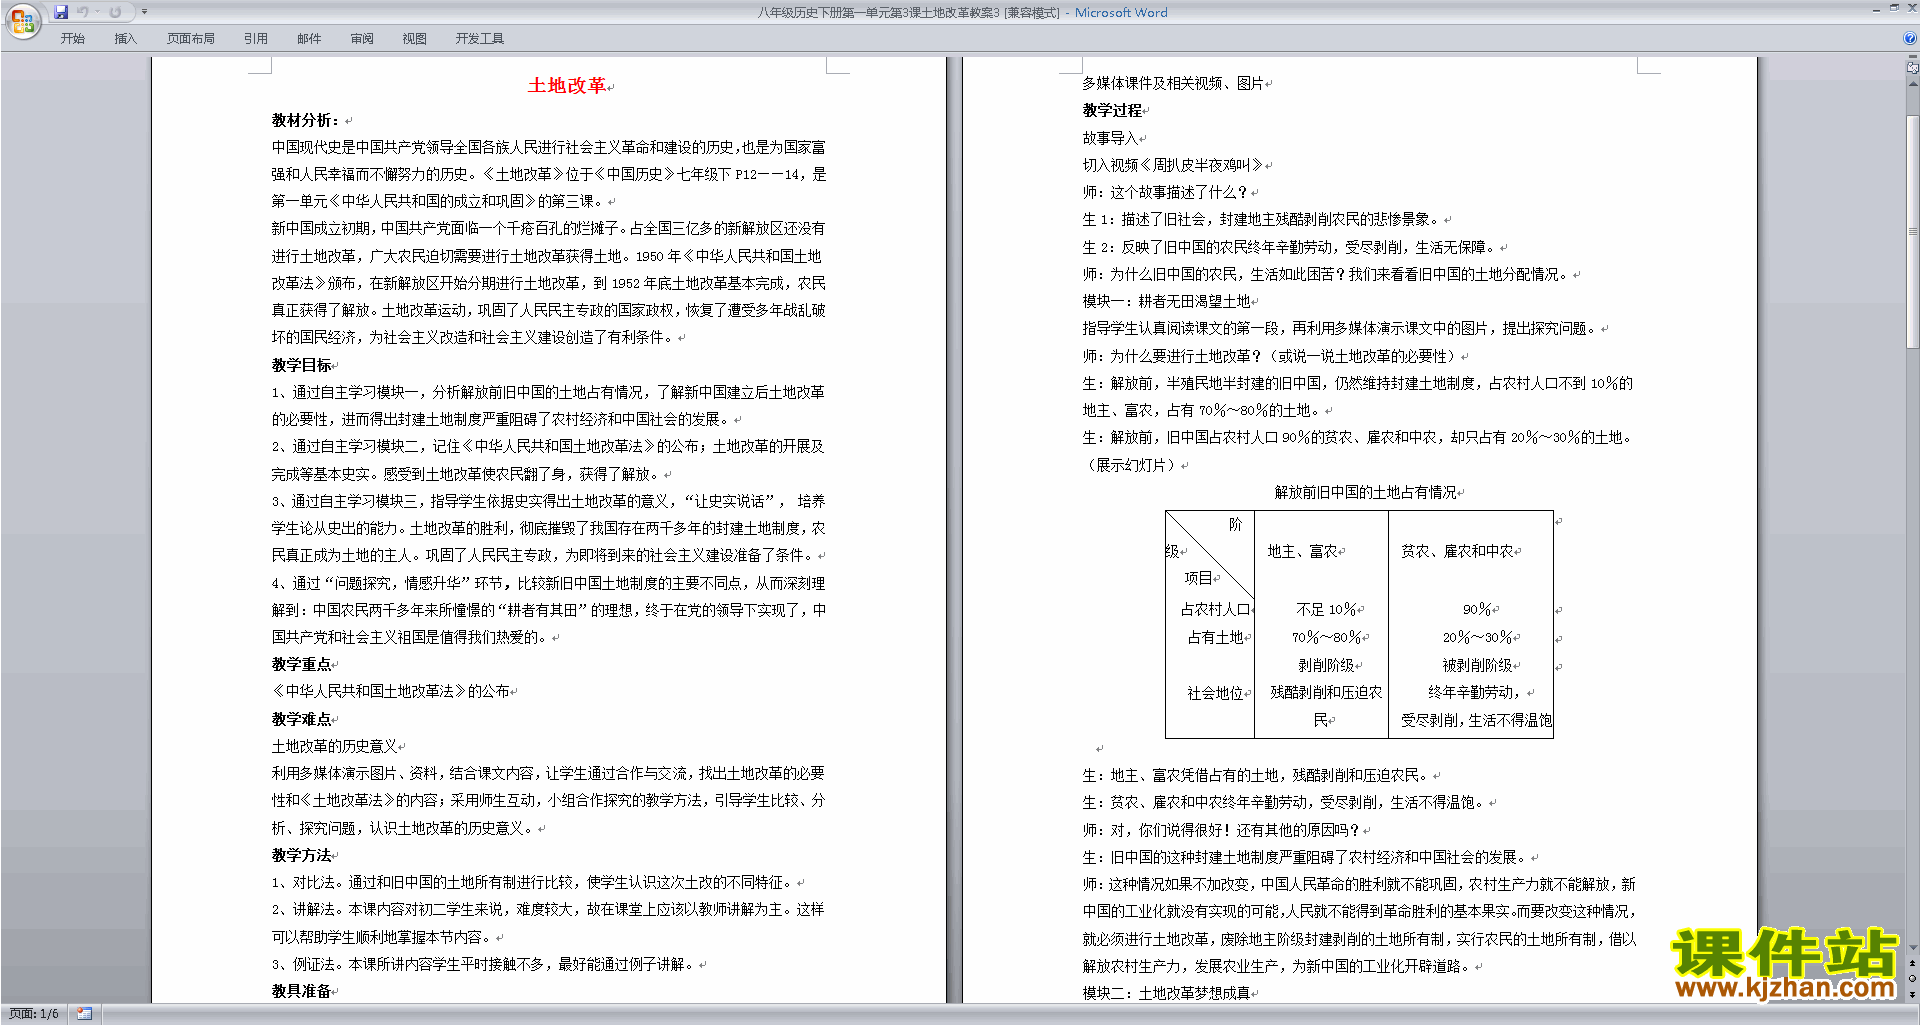Click the heading 教学方法

pos(302,855)
